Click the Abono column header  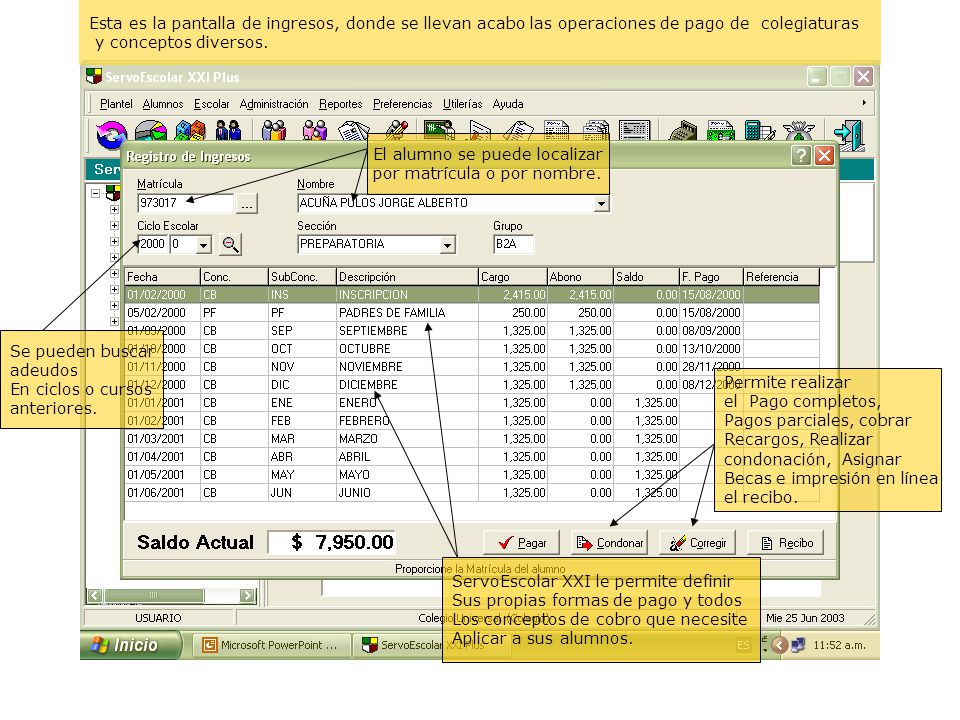click(x=580, y=277)
